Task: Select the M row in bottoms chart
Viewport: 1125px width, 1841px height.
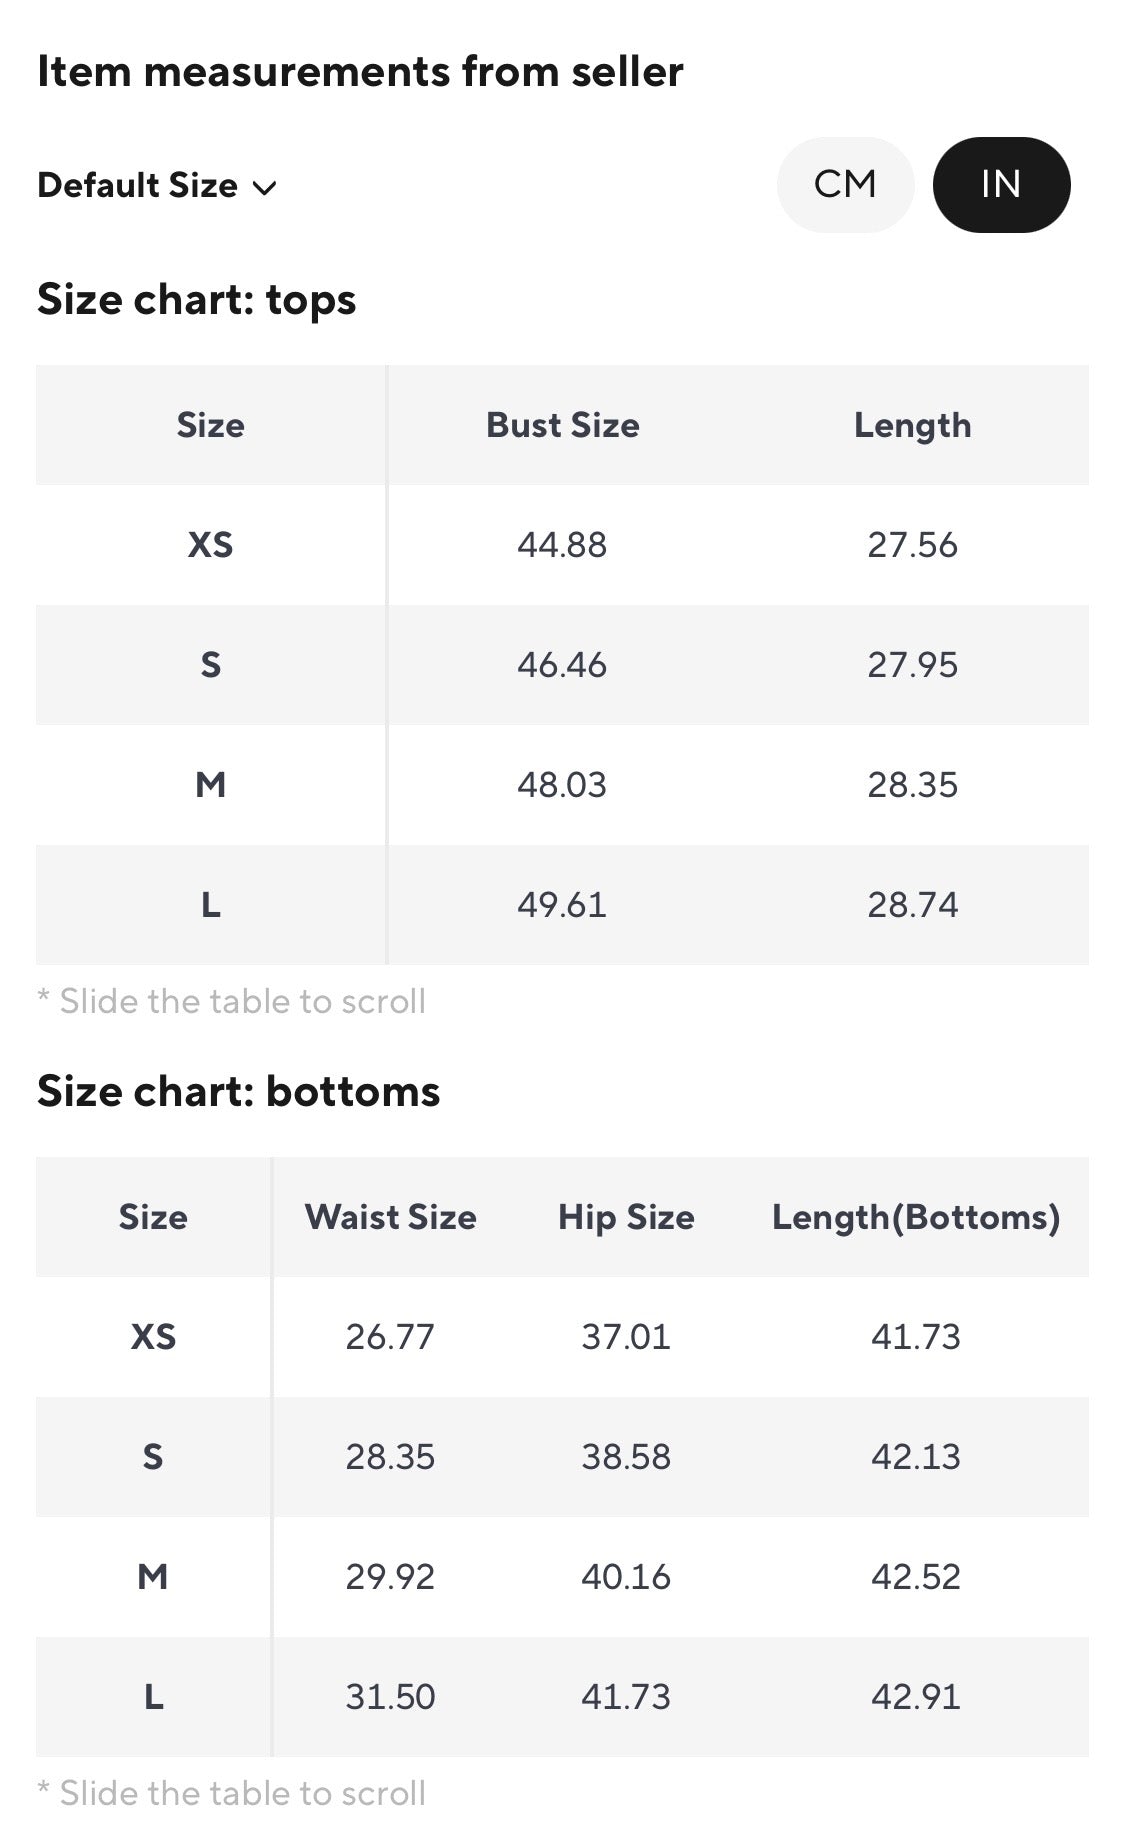Action: pos(562,1577)
